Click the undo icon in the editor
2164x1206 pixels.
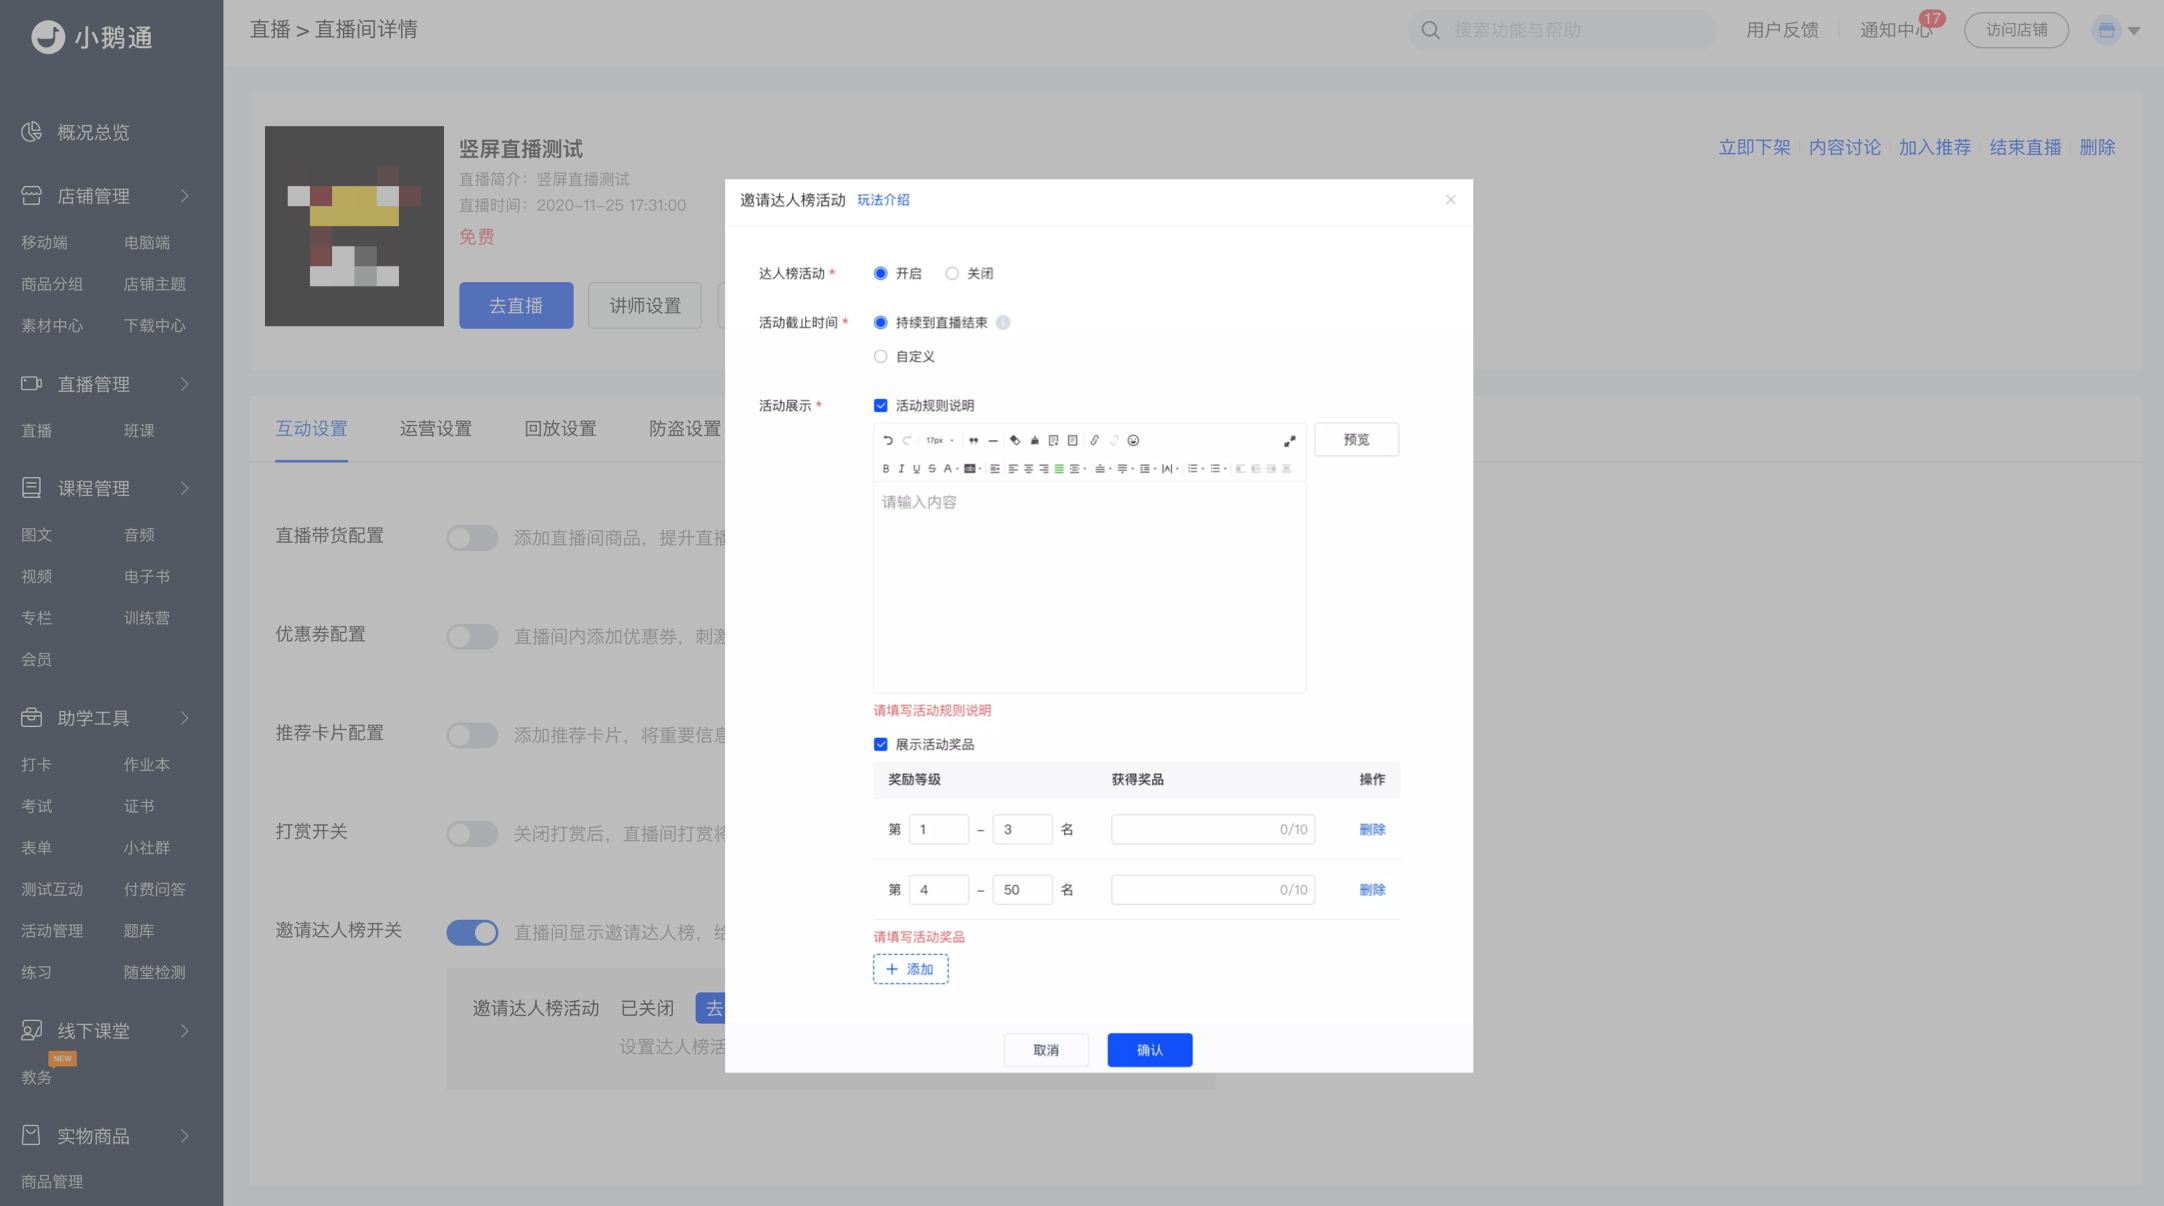tap(888, 440)
